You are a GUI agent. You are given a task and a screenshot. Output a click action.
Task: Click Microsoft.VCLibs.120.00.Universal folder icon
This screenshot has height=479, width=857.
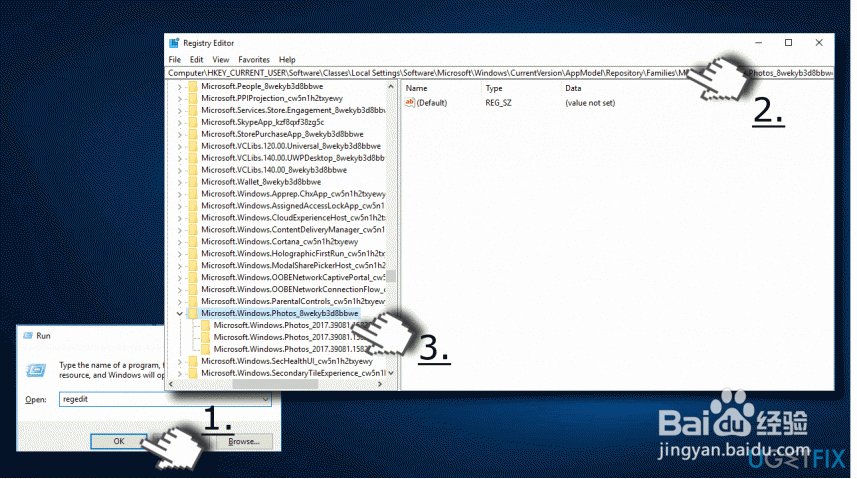[192, 147]
